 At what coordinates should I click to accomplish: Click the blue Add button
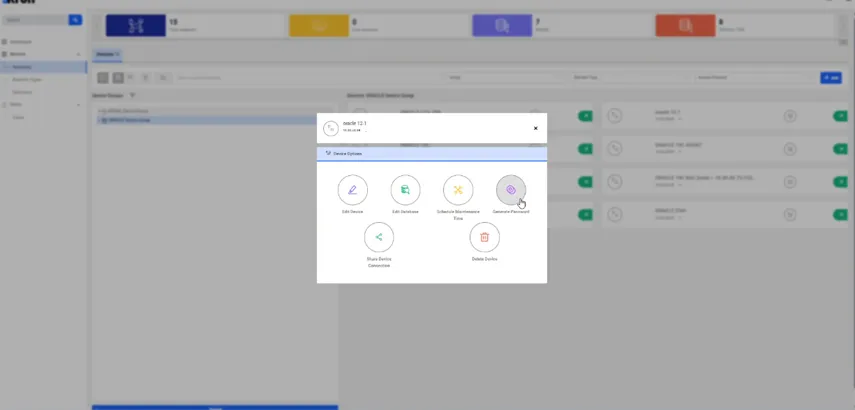[x=831, y=78]
